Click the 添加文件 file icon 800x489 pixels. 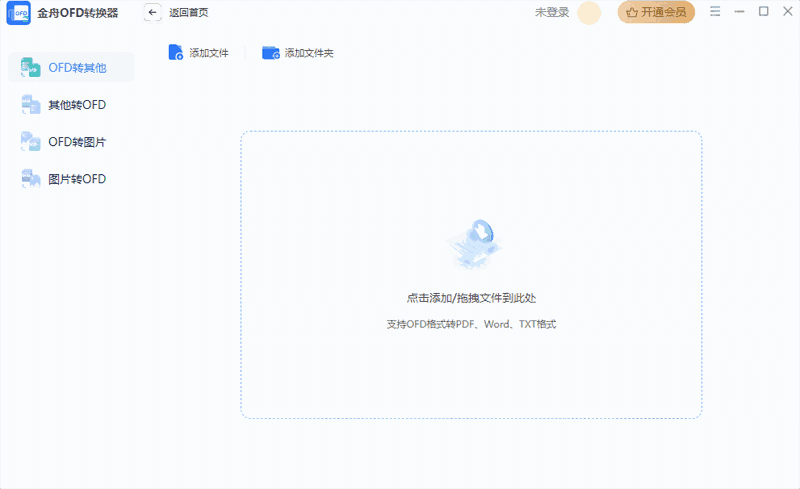pos(176,53)
